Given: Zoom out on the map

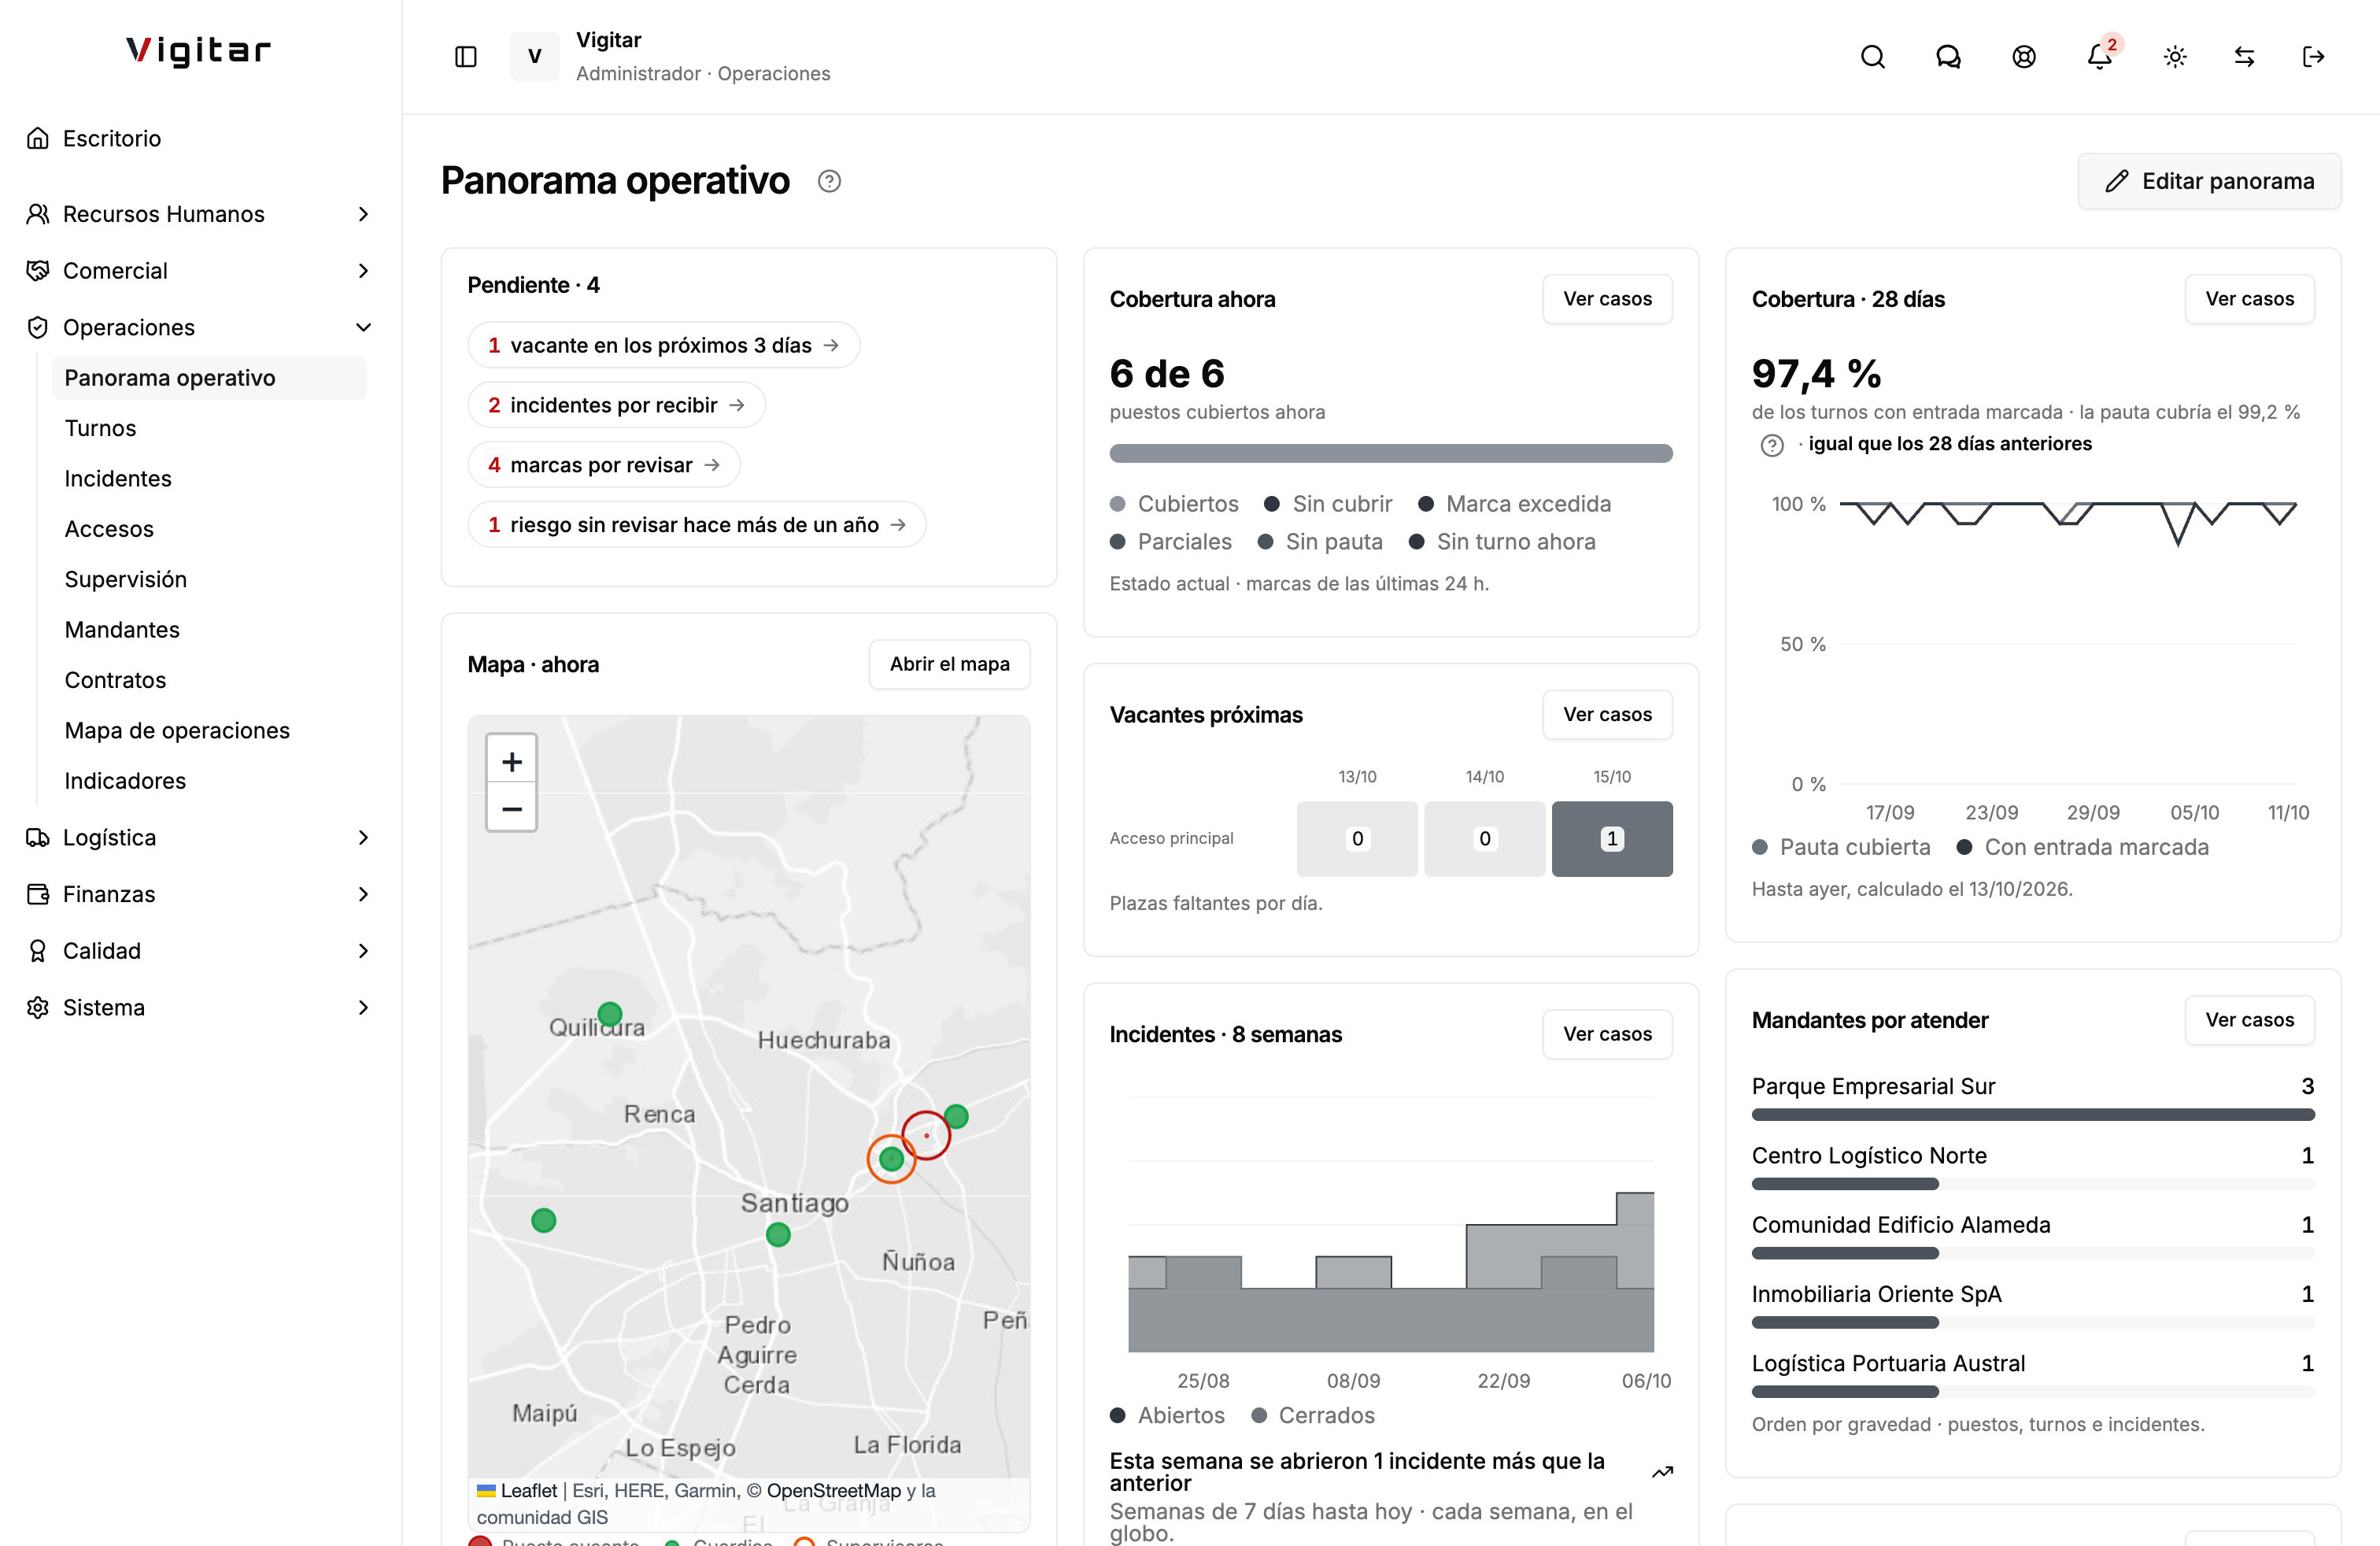Looking at the screenshot, I should coord(512,809).
